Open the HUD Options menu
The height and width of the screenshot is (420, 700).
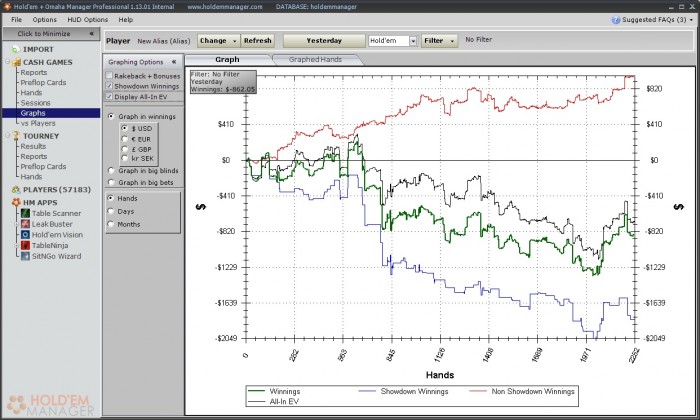tap(88, 20)
